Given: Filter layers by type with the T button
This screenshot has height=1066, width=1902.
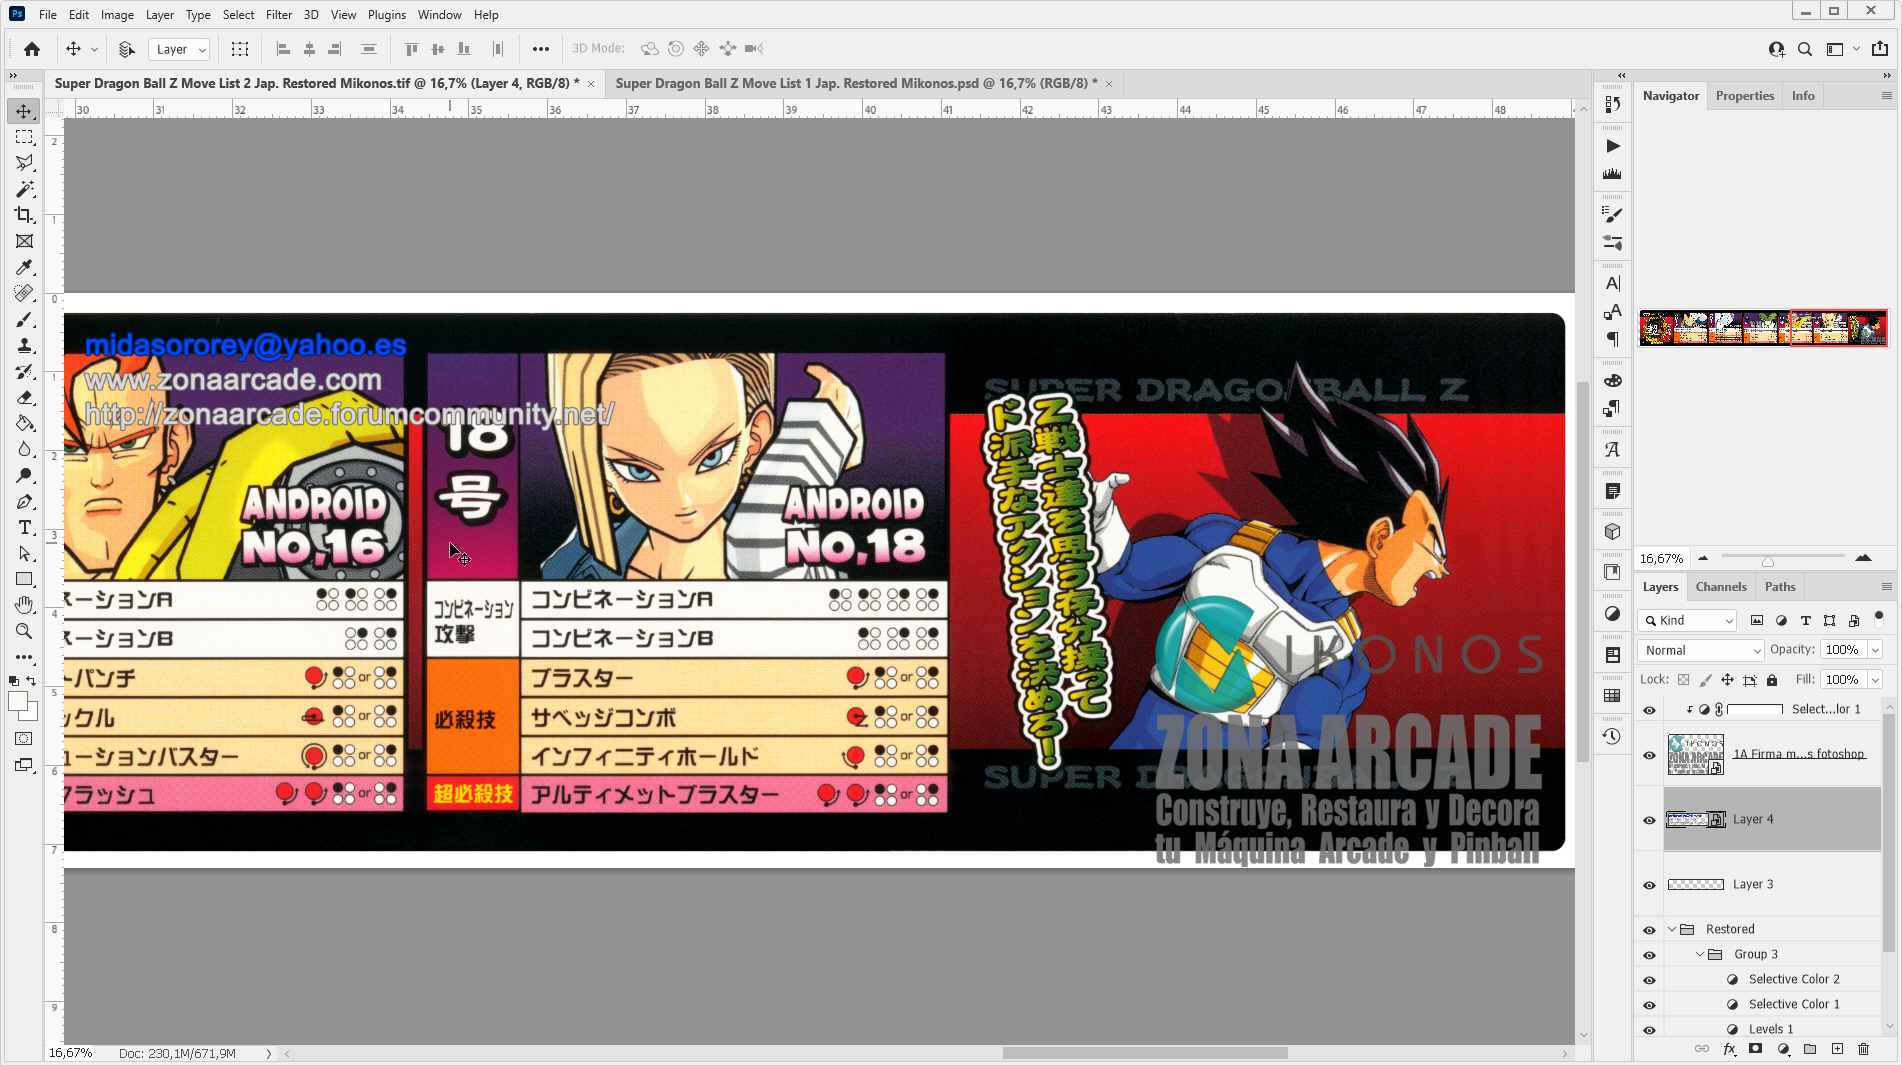Looking at the screenshot, I should 1806,620.
